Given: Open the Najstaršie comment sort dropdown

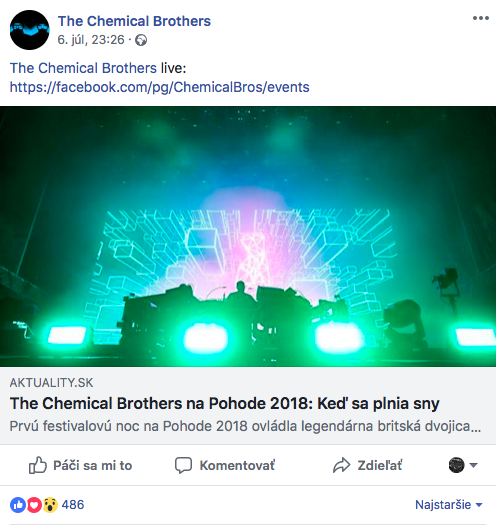Looking at the screenshot, I should click(448, 505).
